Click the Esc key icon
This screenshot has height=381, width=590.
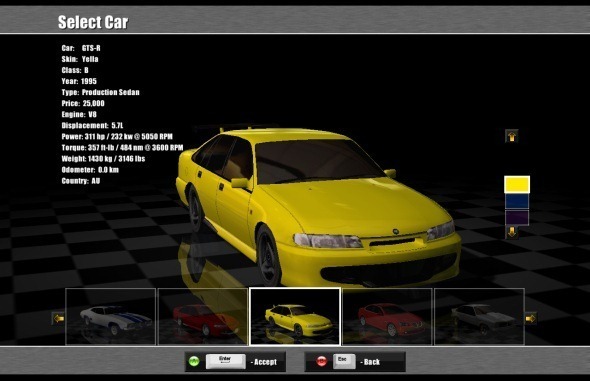tap(344, 361)
